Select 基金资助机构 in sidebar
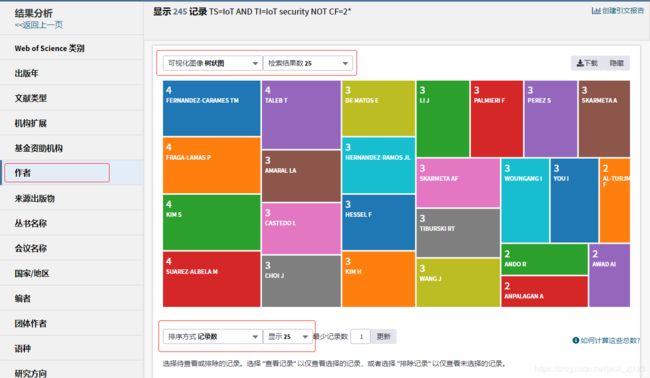The image size is (650, 378). coord(72,148)
